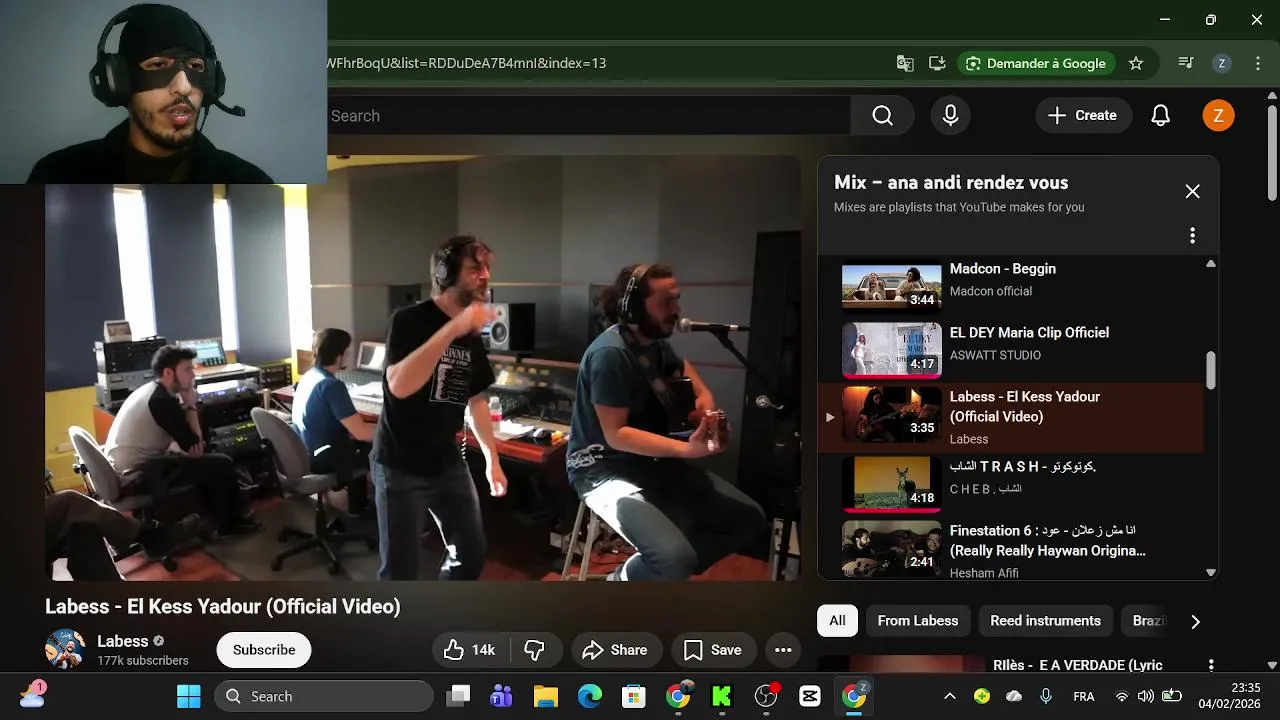Select the All filter chip

click(x=837, y=621)
